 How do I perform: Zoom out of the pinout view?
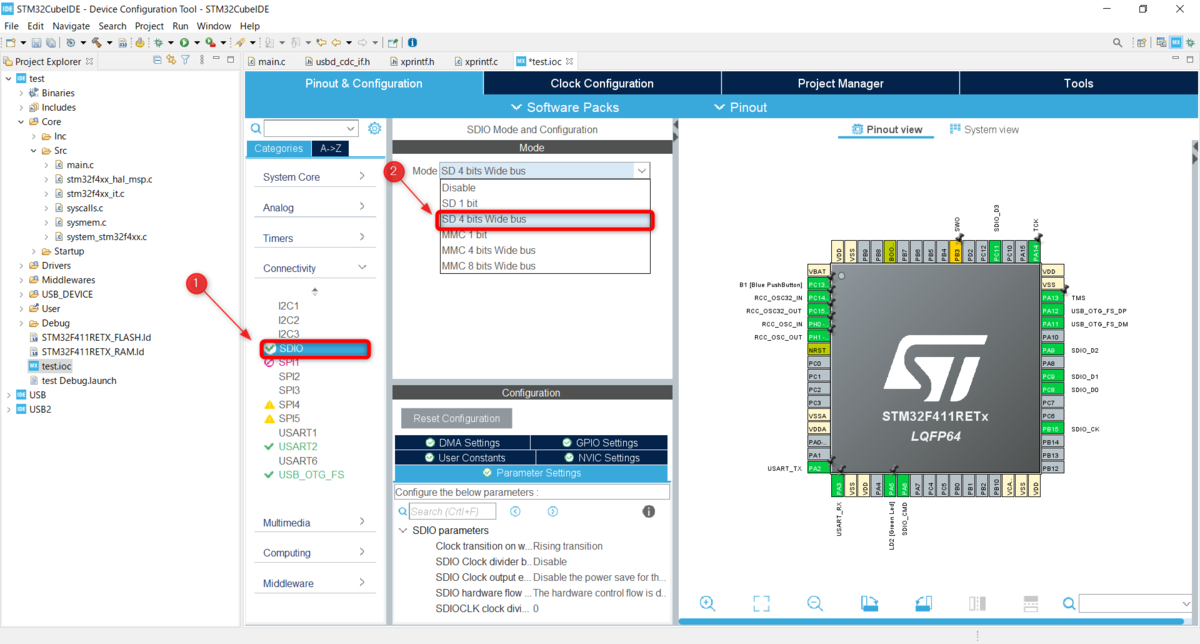(x=815, y=603)
